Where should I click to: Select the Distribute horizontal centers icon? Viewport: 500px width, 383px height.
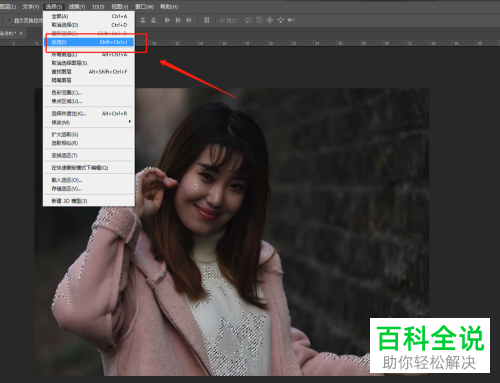(178, 20)
